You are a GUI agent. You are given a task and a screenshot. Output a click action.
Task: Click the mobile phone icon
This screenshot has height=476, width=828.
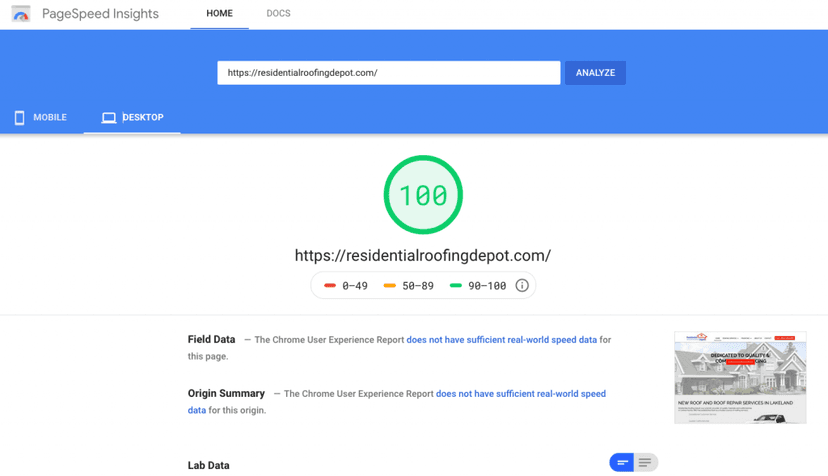(19, 118)
